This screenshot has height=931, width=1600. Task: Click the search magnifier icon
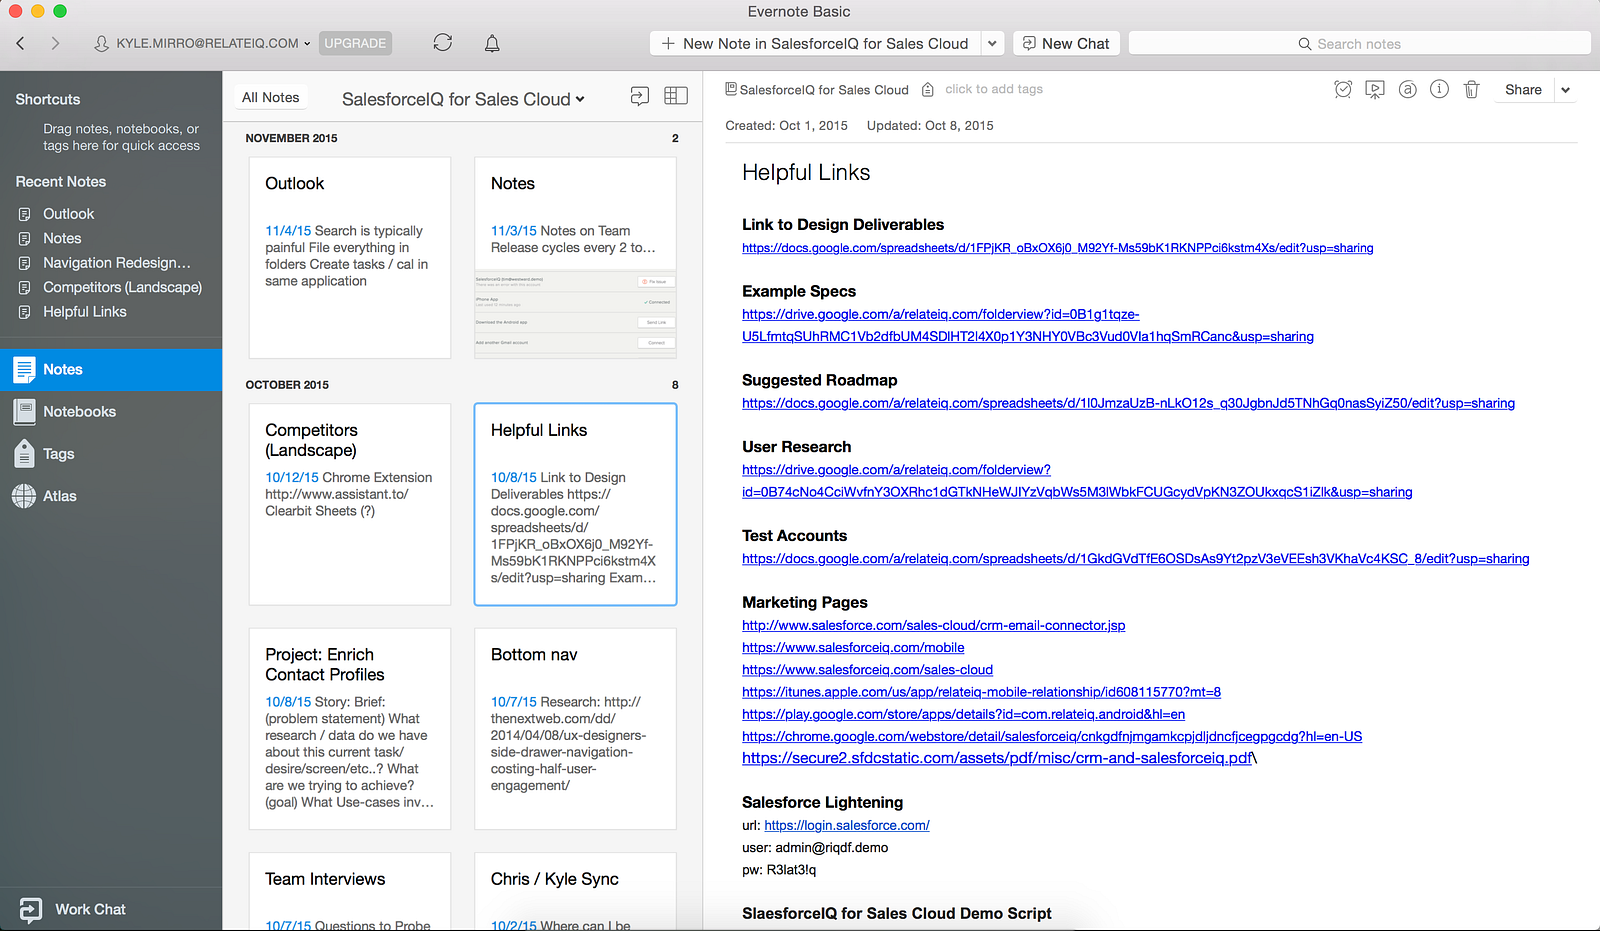[x=1304, y=44]
